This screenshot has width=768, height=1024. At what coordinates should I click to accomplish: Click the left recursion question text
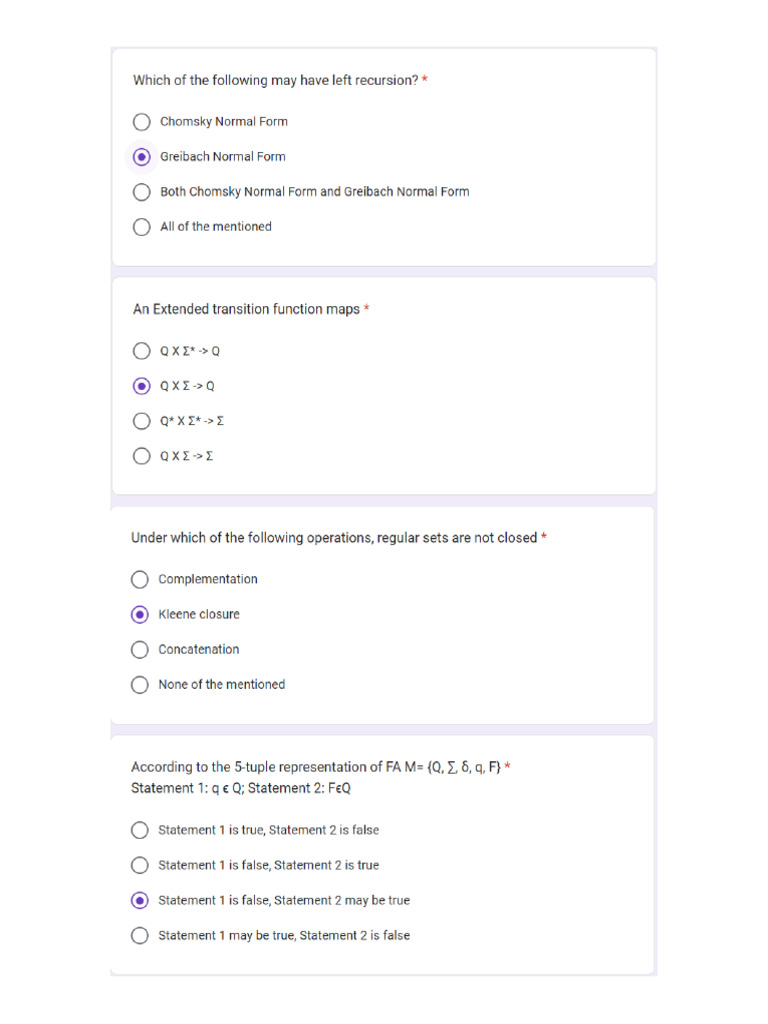[276, 80]
